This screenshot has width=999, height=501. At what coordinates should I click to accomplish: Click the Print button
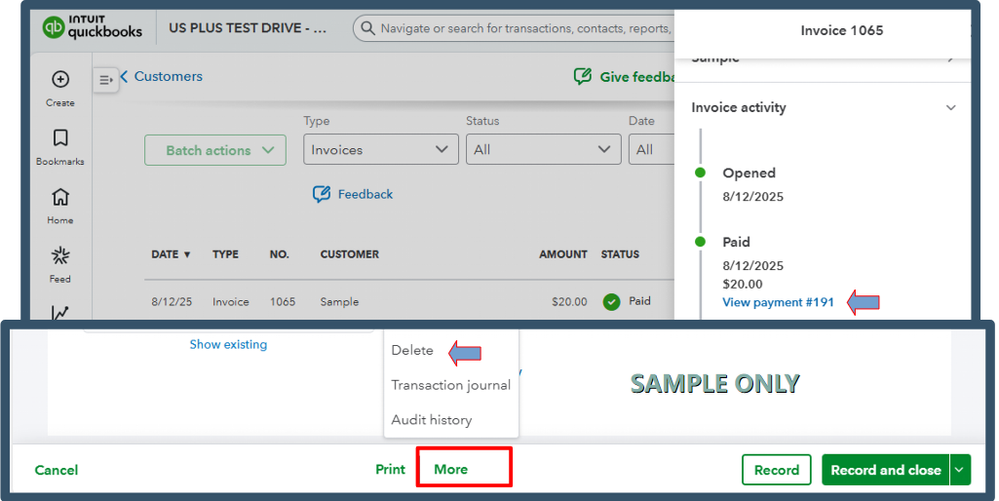[x=390, y=470]
